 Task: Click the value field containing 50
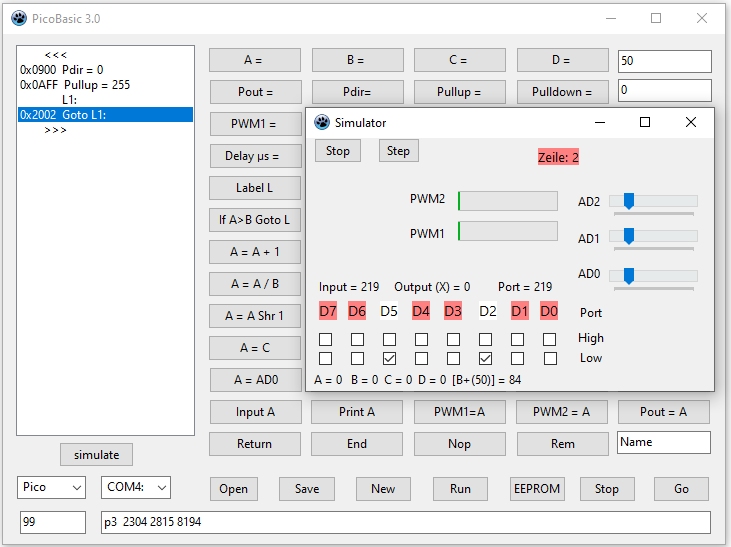click(x=664, y=61)
